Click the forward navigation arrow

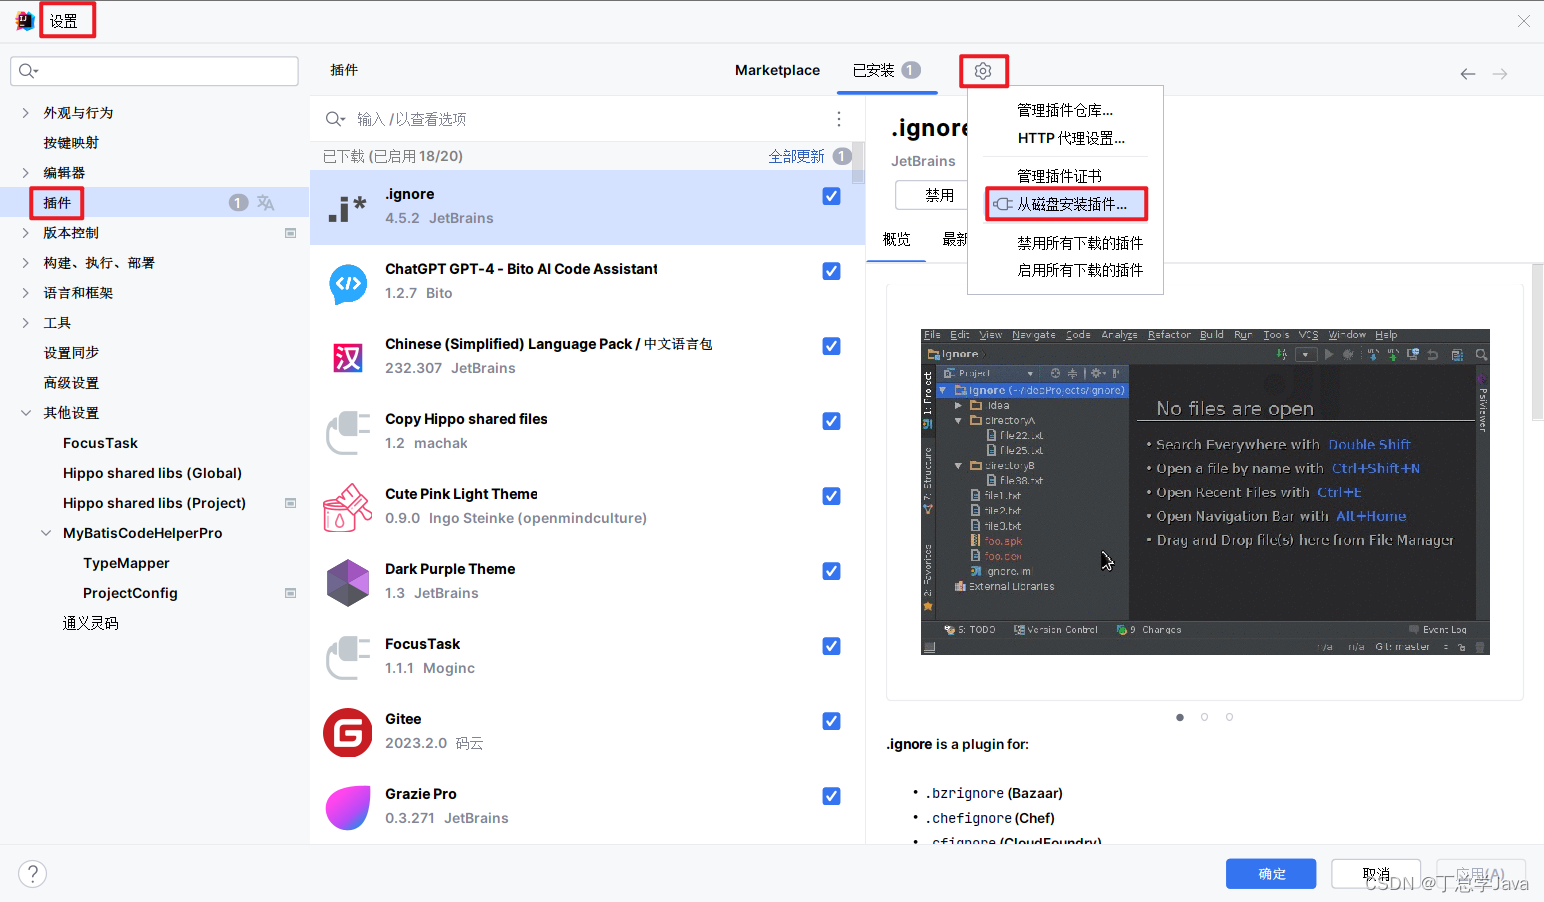(1500, 74)
